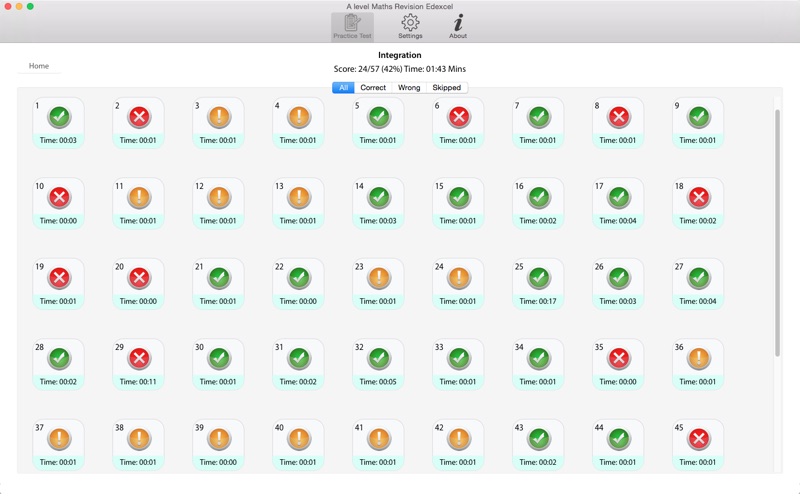Viewport: 800px width, 500px height.
Task: Open question 8 wrong answer tile
Action: [618, 123]
